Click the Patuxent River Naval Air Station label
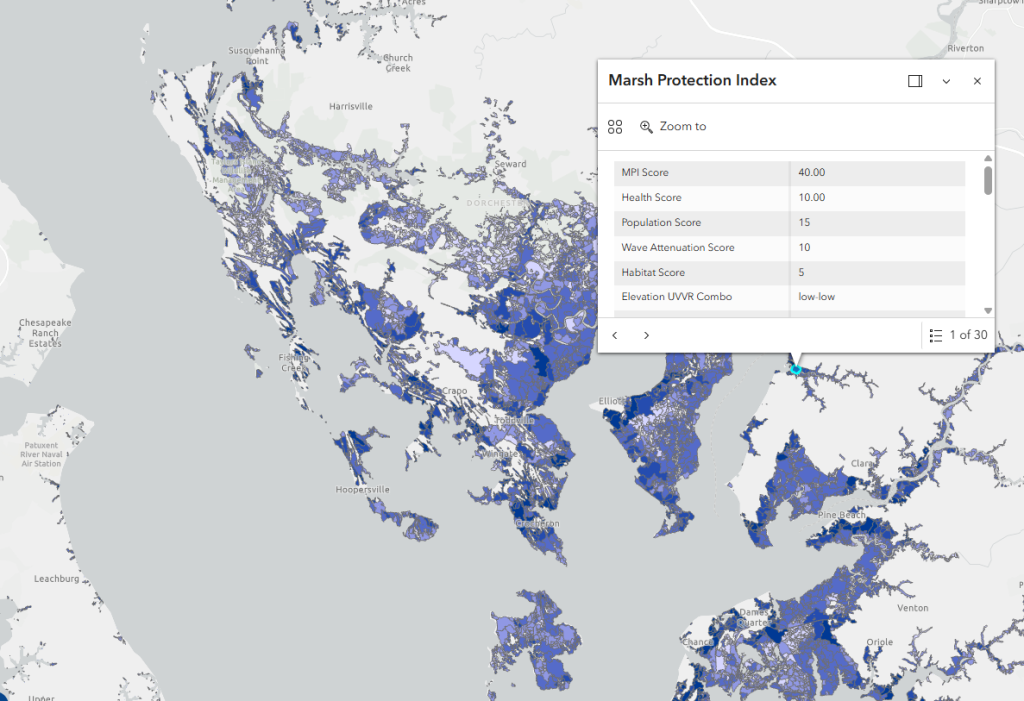 tap(41, 455)
